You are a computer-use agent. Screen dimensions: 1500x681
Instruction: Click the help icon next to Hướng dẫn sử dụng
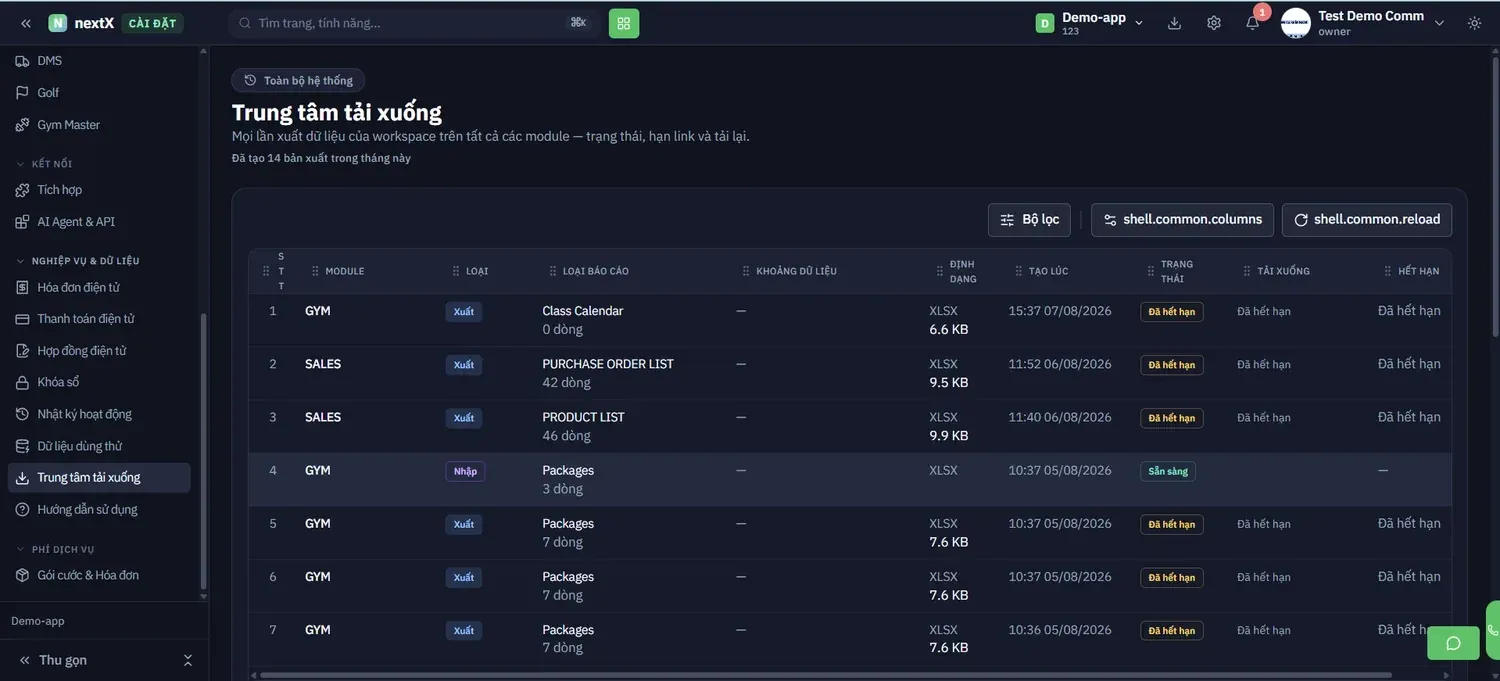(x=22, y=510)
